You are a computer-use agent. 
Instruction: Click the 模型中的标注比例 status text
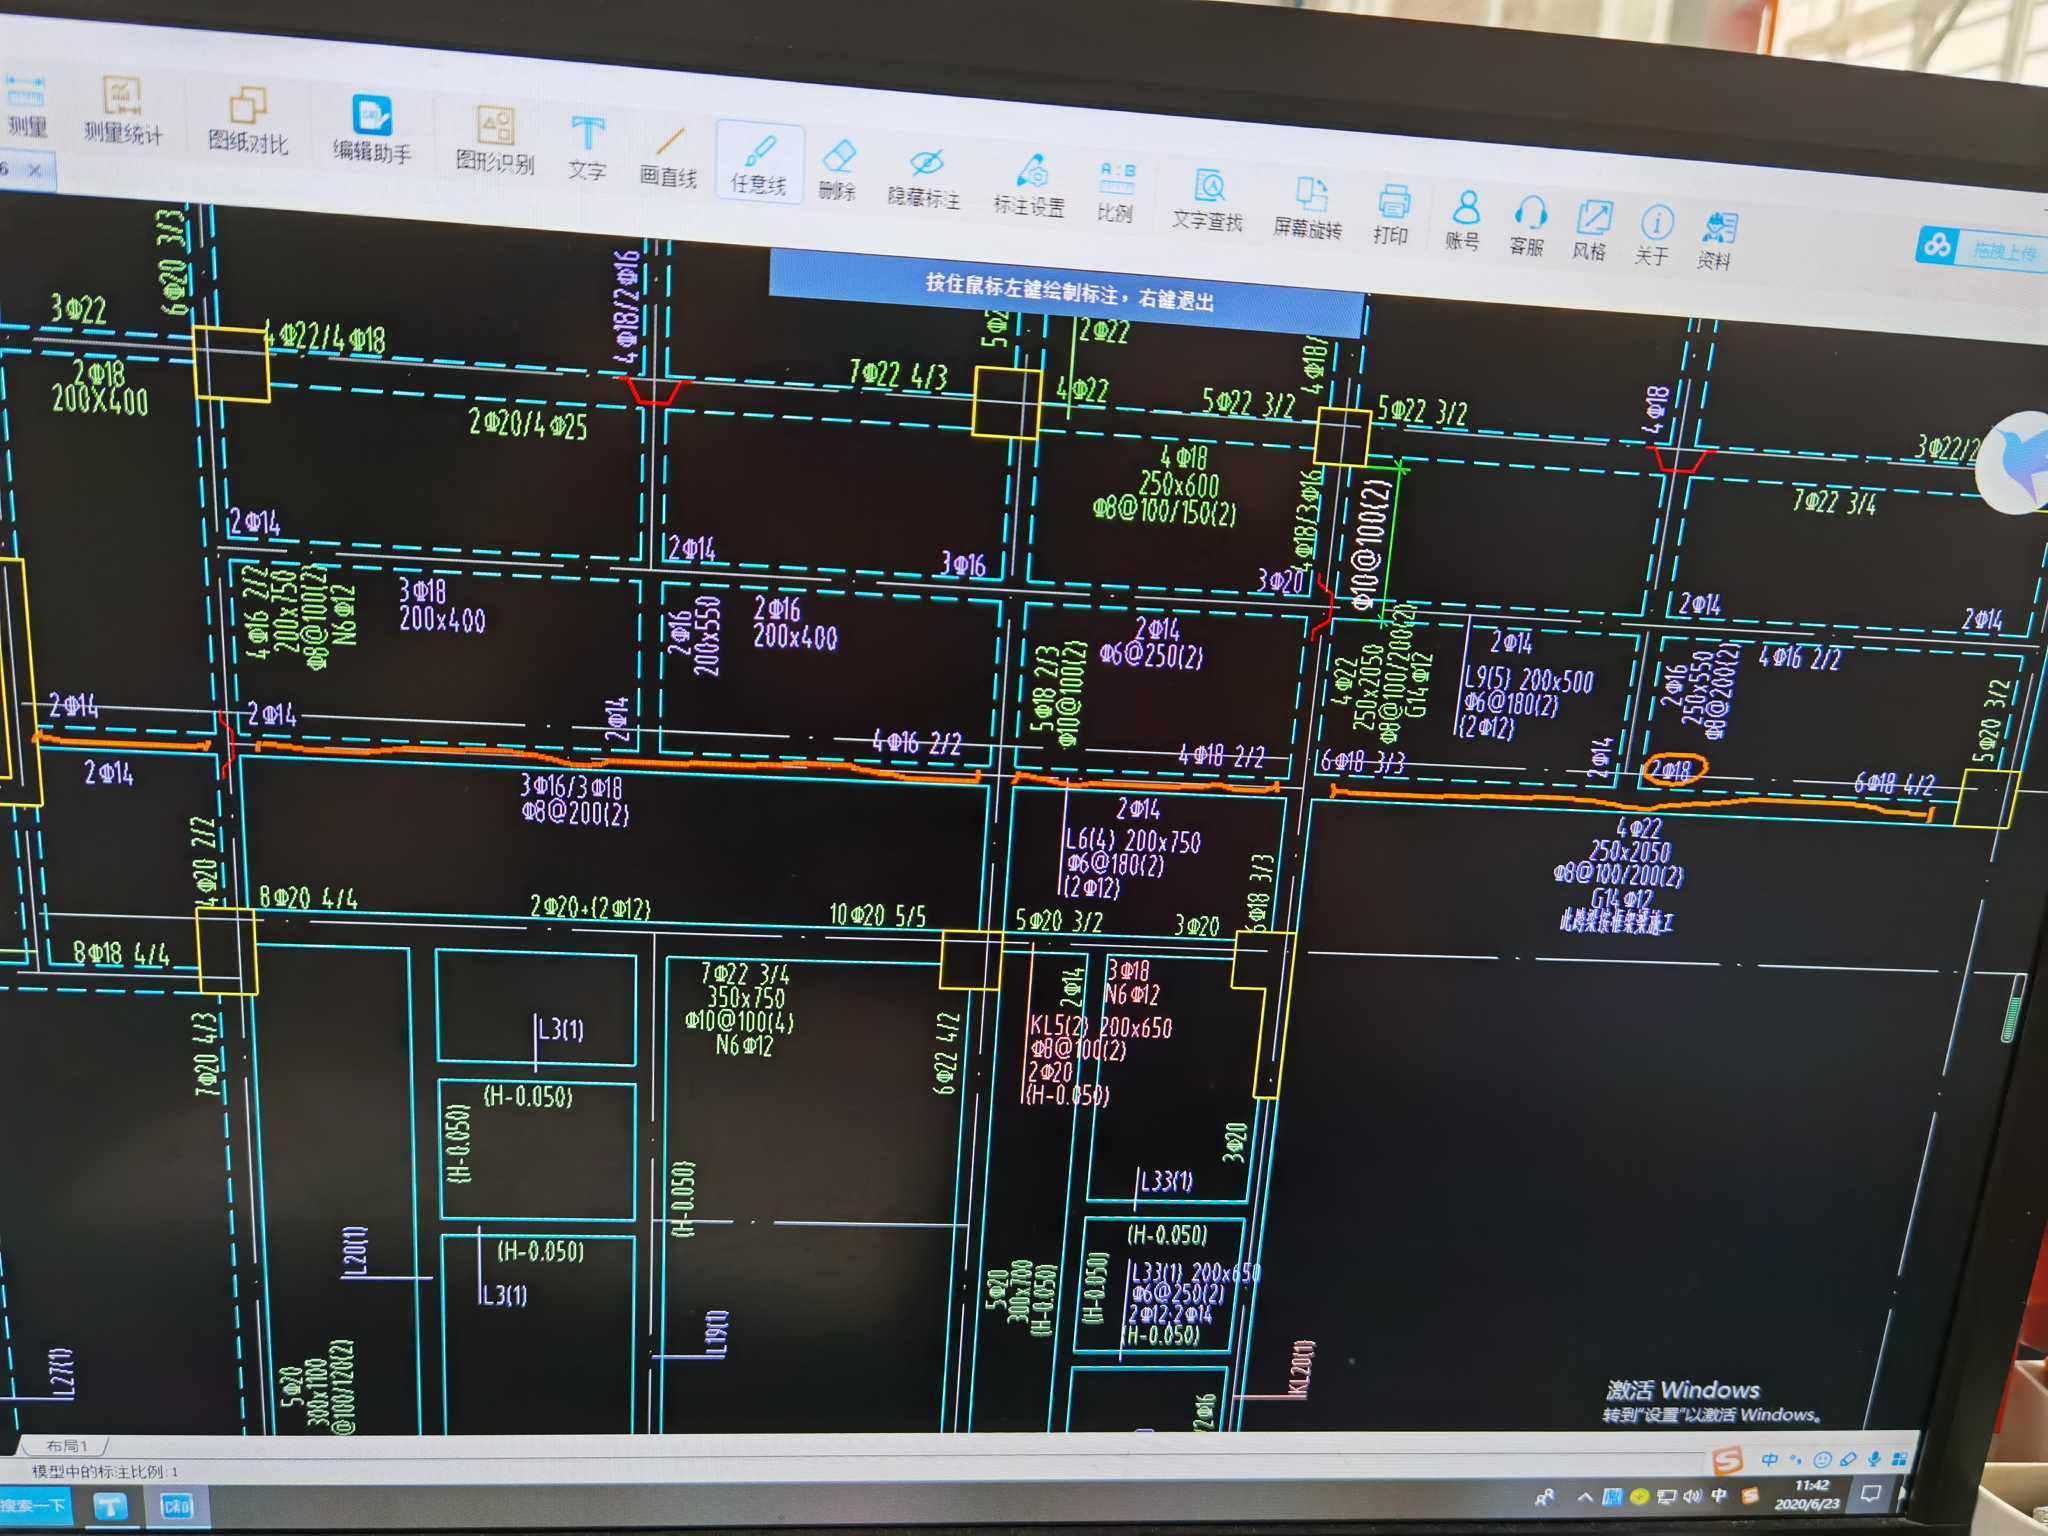point(104,1471)
